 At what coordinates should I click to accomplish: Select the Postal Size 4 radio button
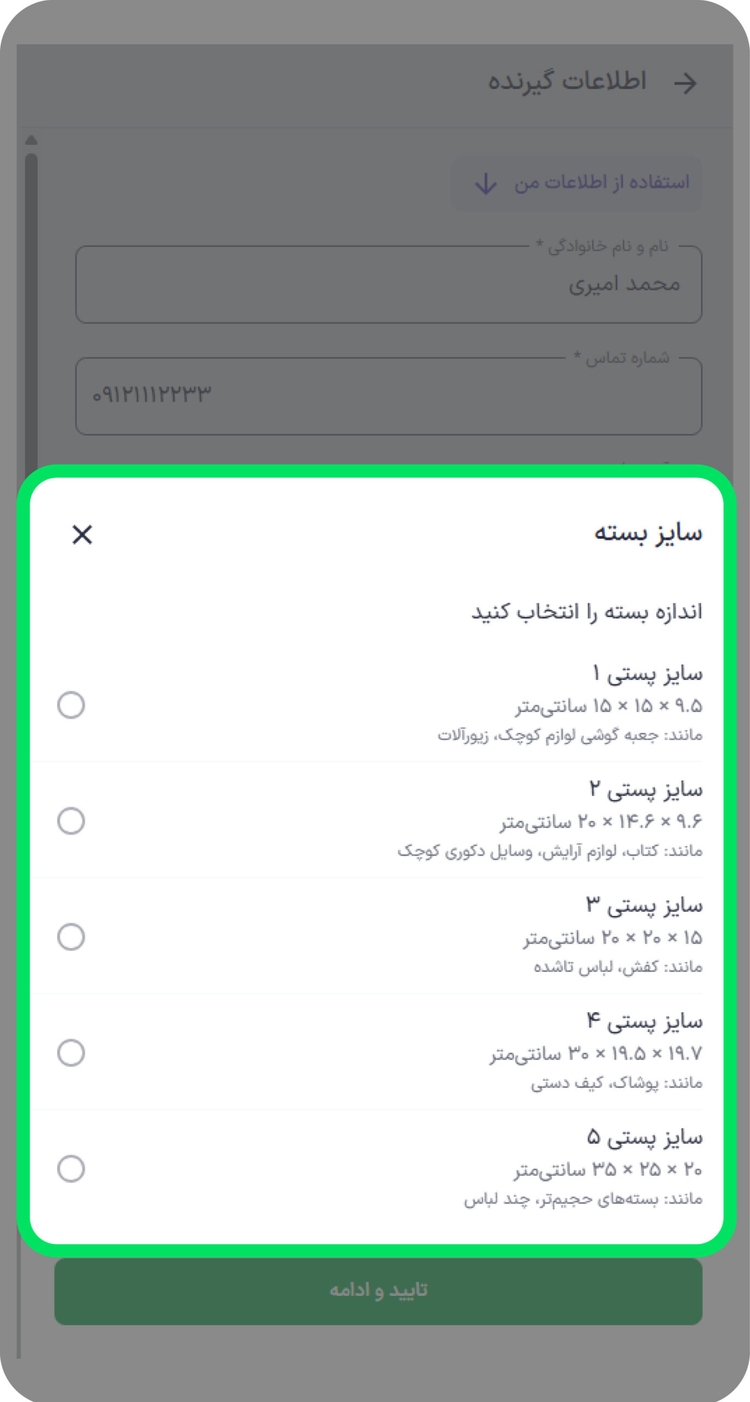tap(71, 1053)
